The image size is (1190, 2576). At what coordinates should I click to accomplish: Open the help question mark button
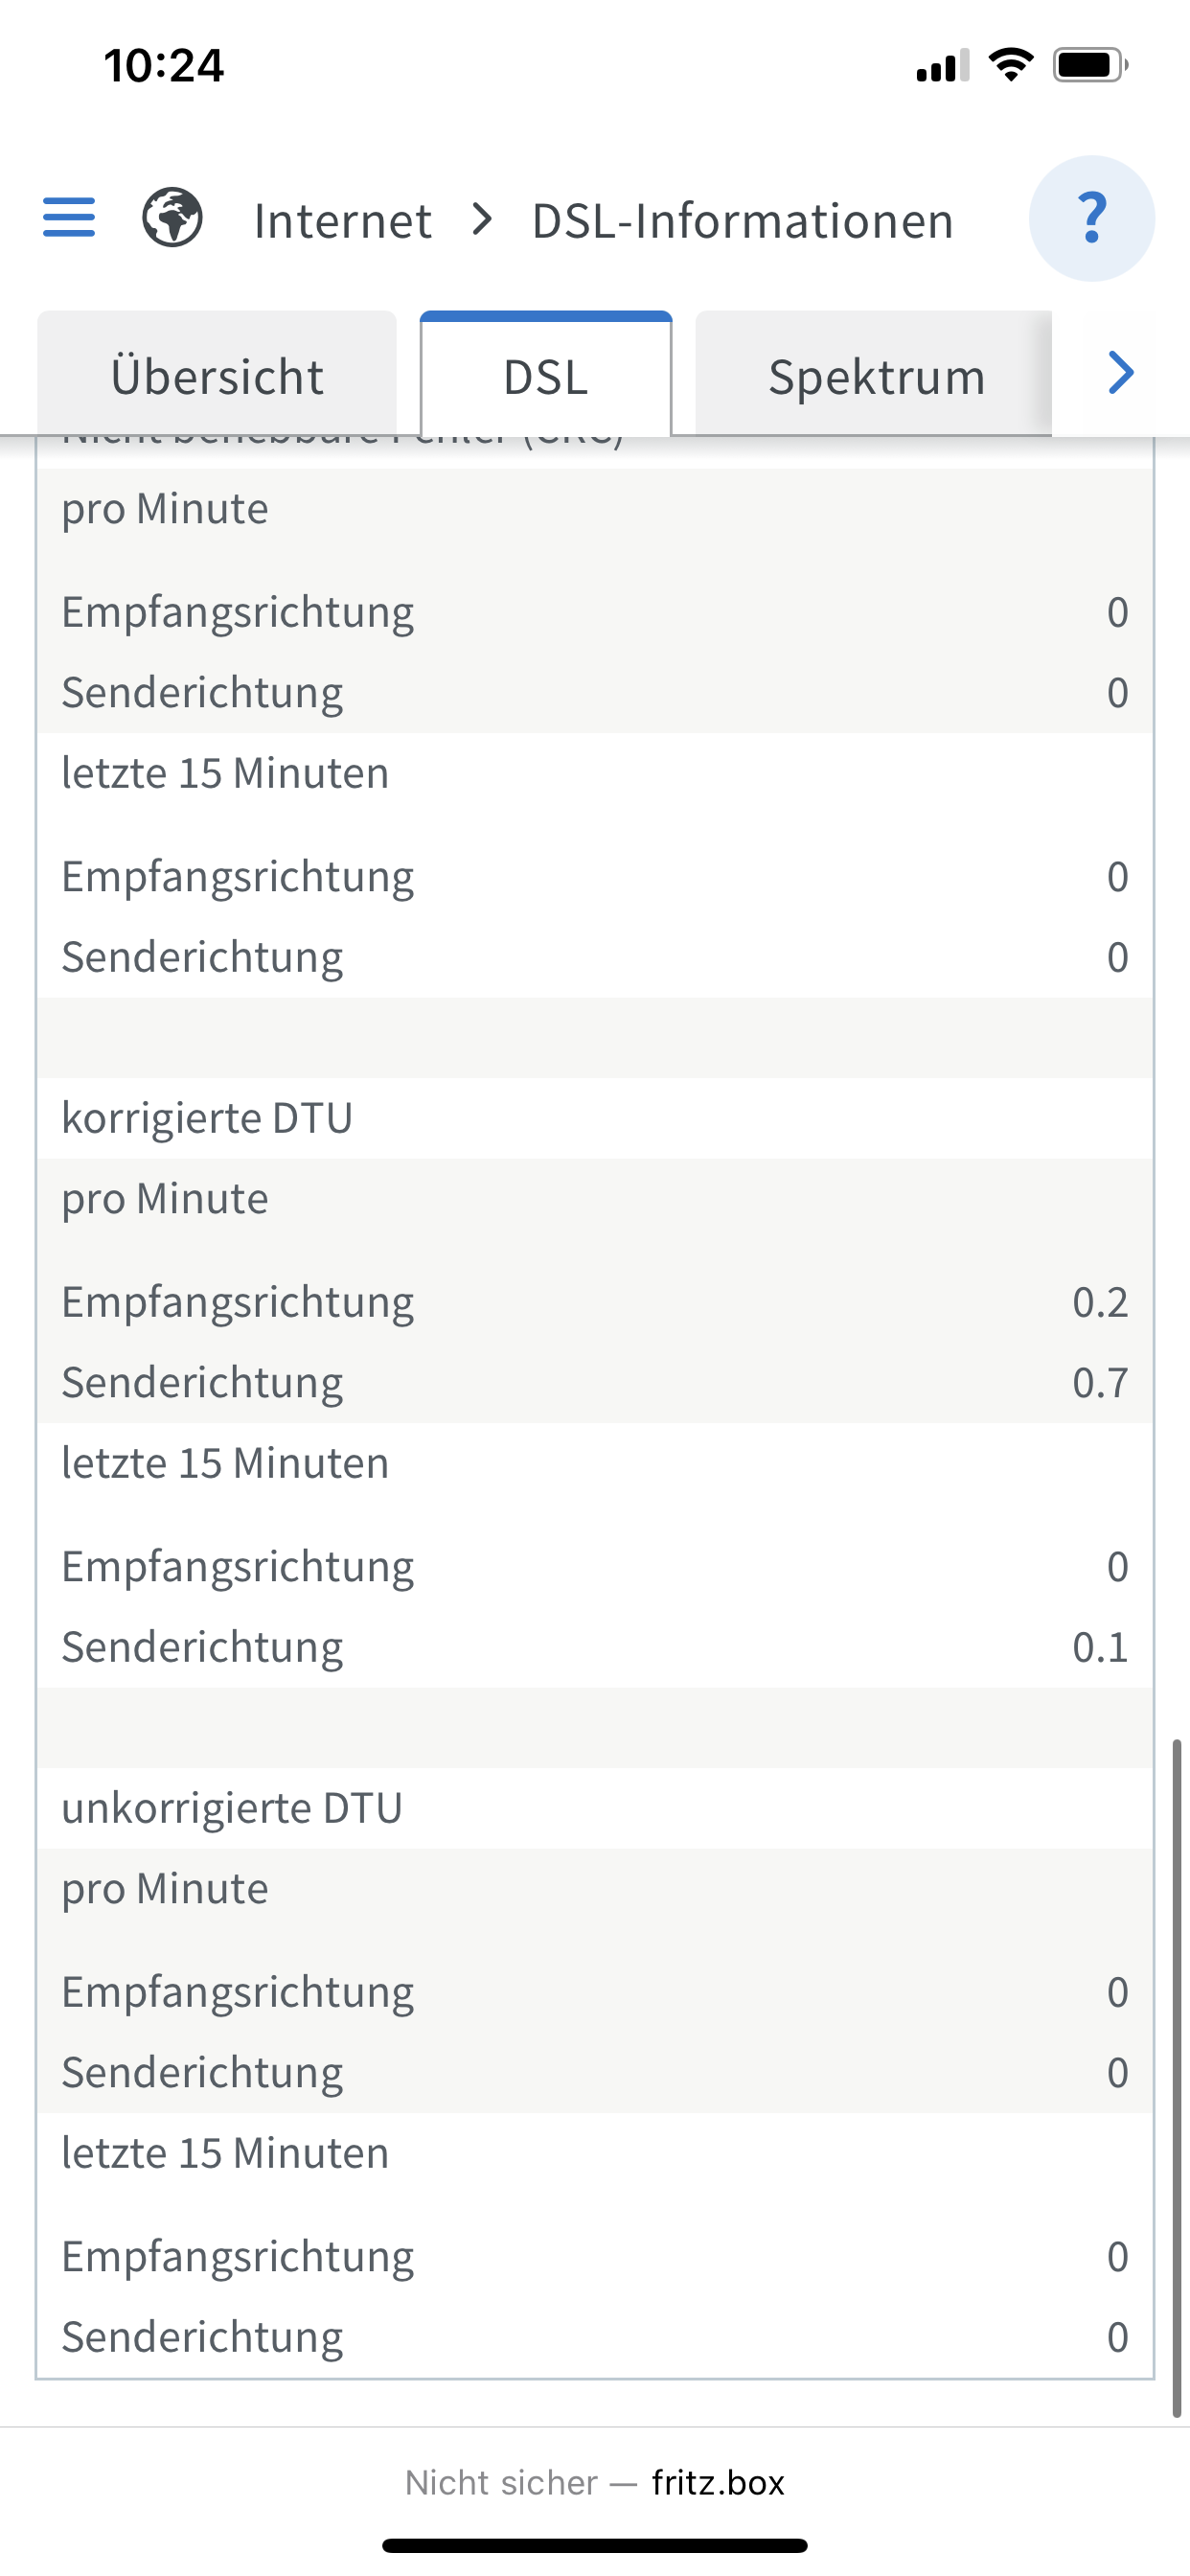[x=1091, y=218]
